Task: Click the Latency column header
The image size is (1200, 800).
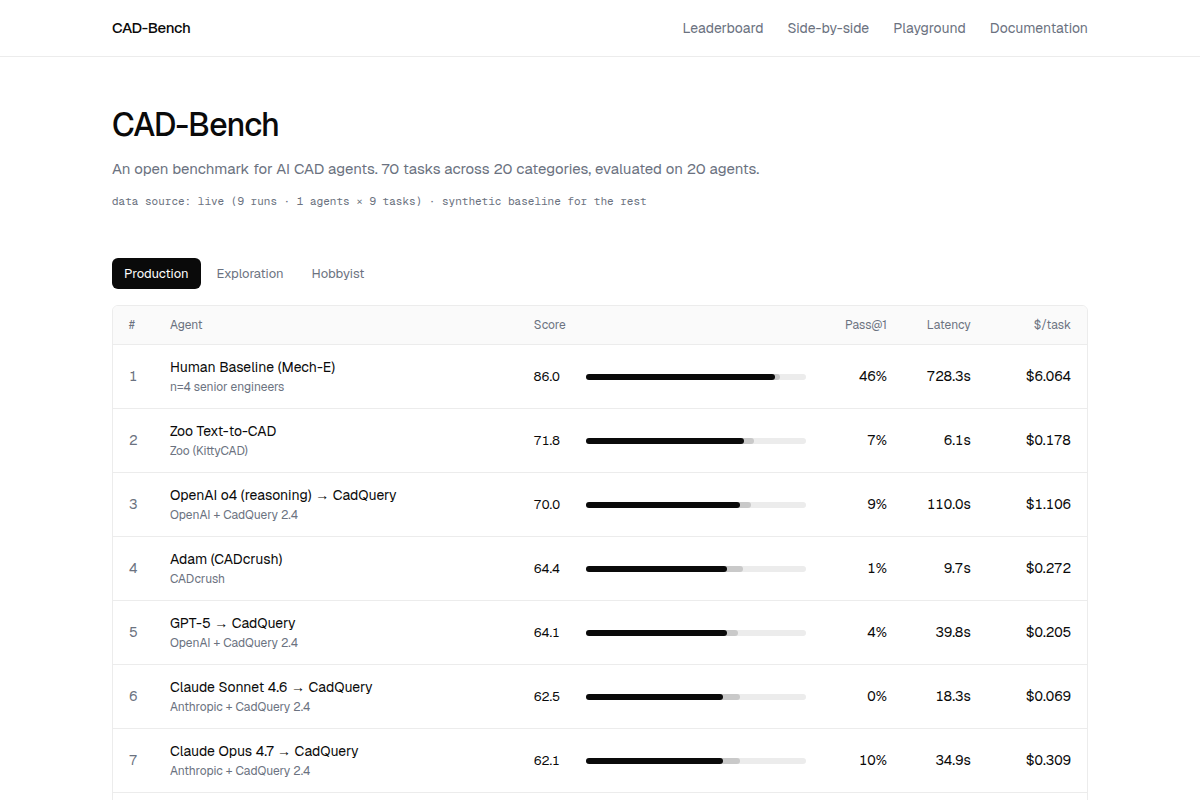Action: pyautogui.click(x=949, y=325)
